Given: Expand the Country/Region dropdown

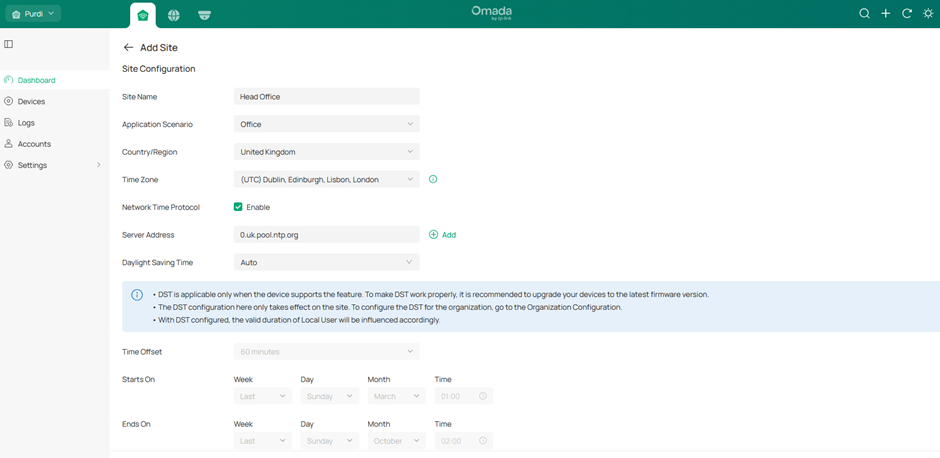Looking at the screenshot, I should click(x=326, y=152).
